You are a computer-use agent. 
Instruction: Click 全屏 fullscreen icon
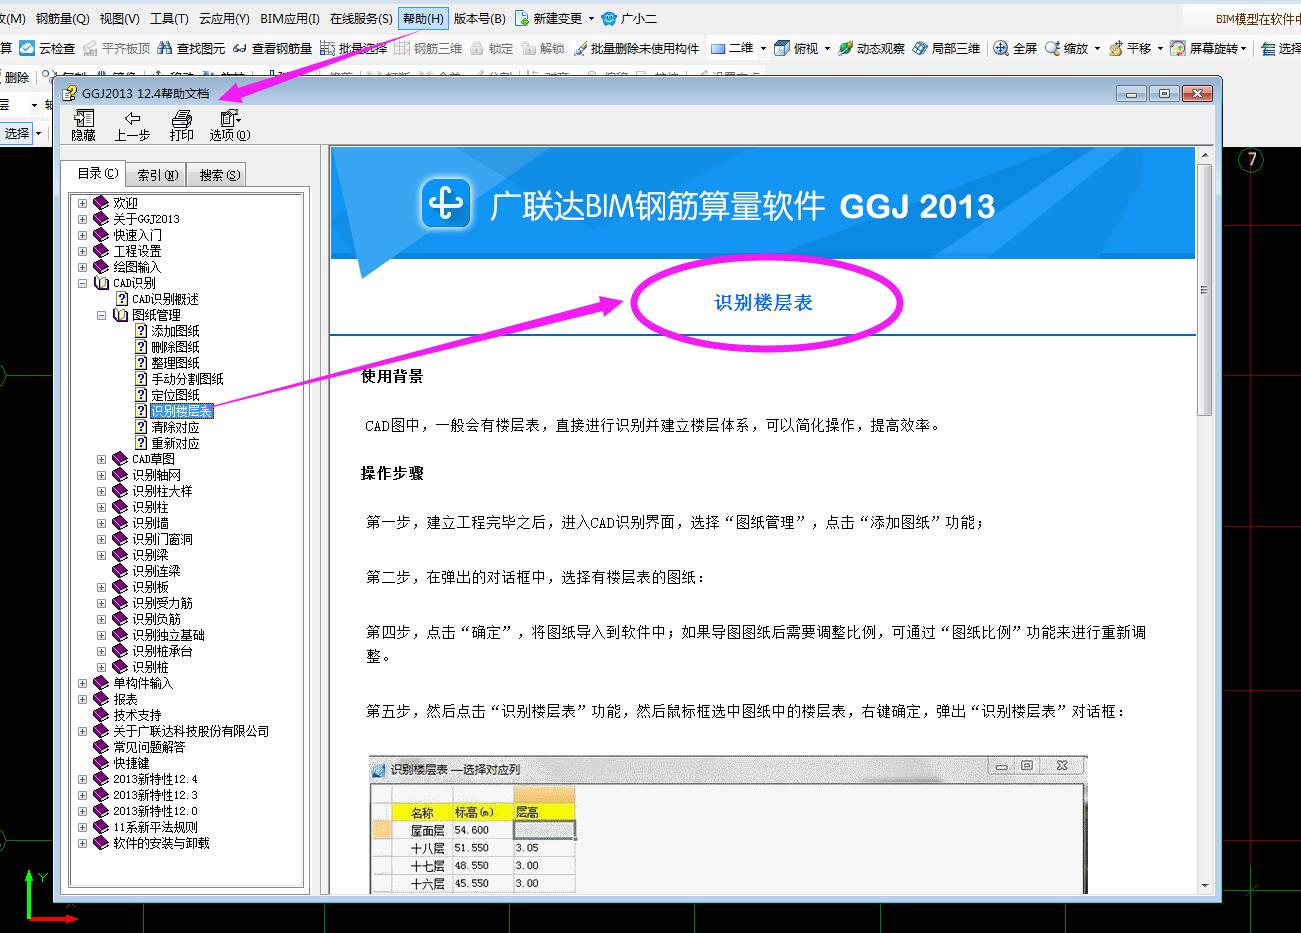click(1001, 48)
